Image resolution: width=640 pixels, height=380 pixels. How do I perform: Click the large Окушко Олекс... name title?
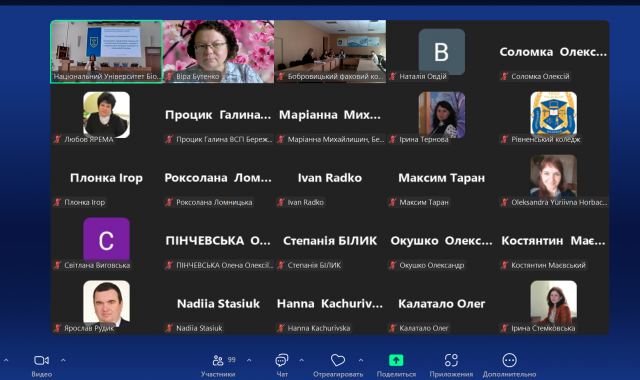(442, 241)
